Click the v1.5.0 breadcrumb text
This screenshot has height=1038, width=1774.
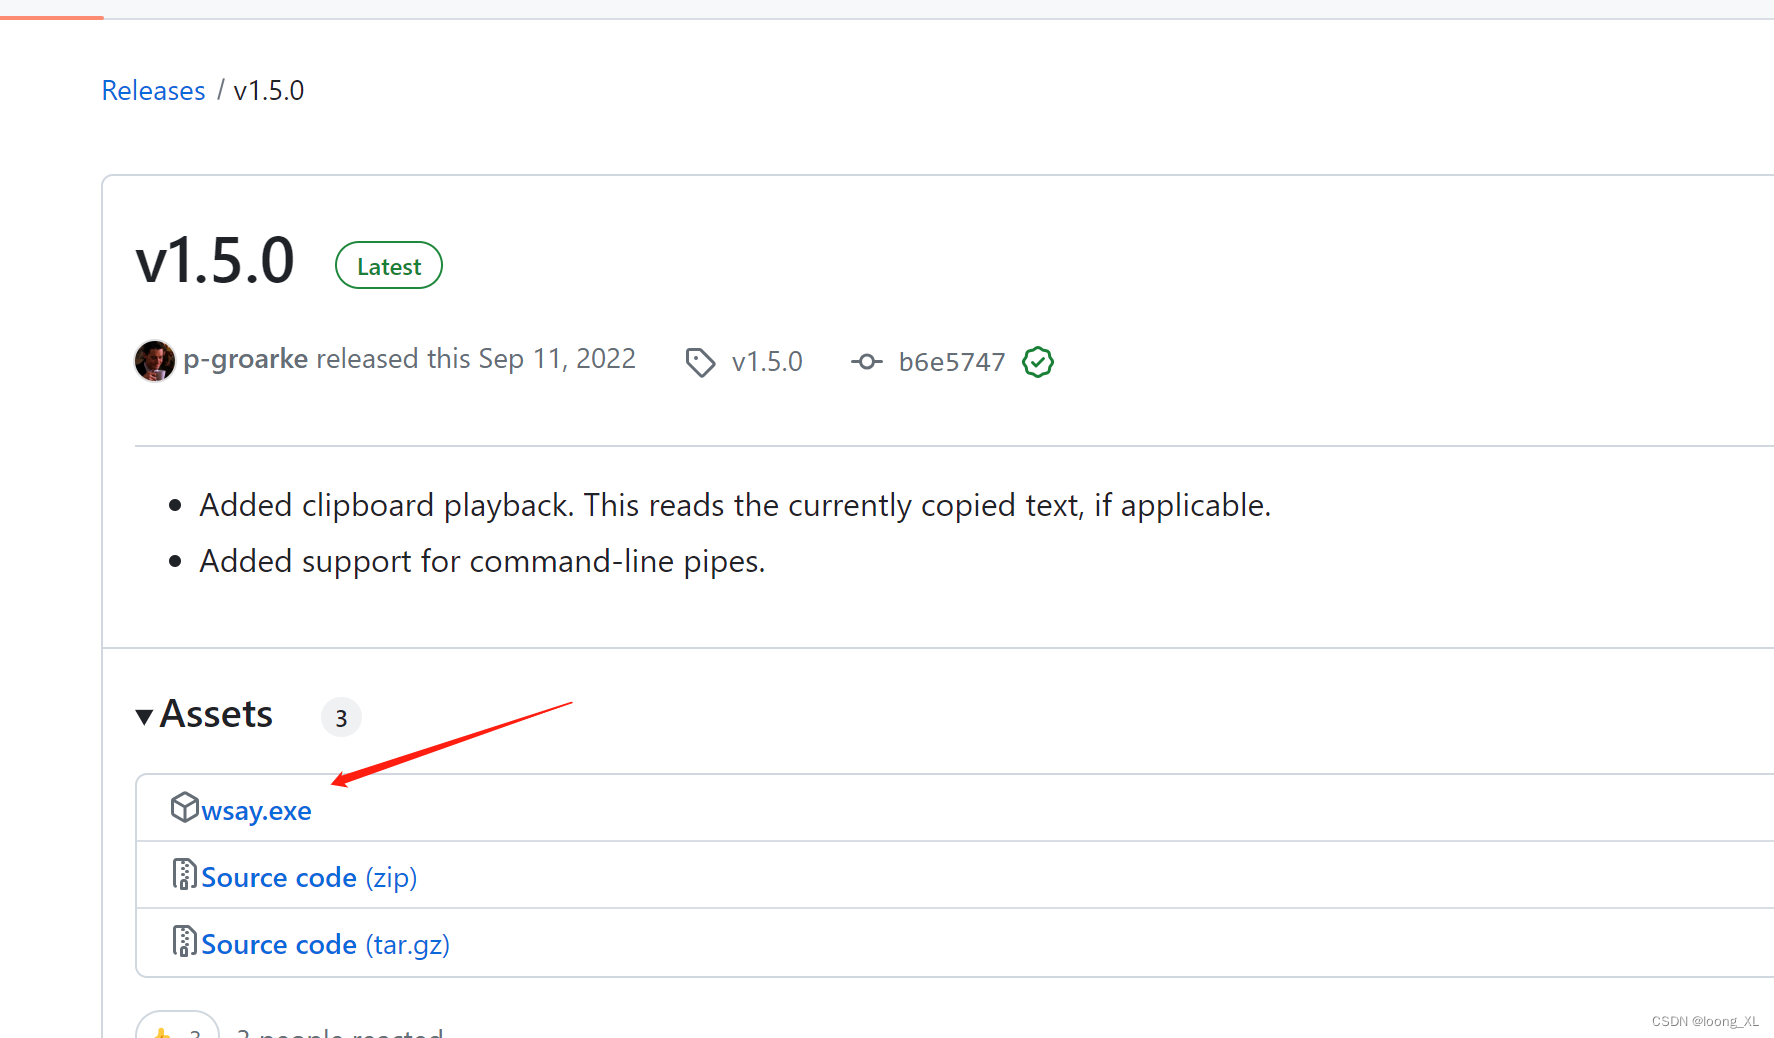click(269, 91)
